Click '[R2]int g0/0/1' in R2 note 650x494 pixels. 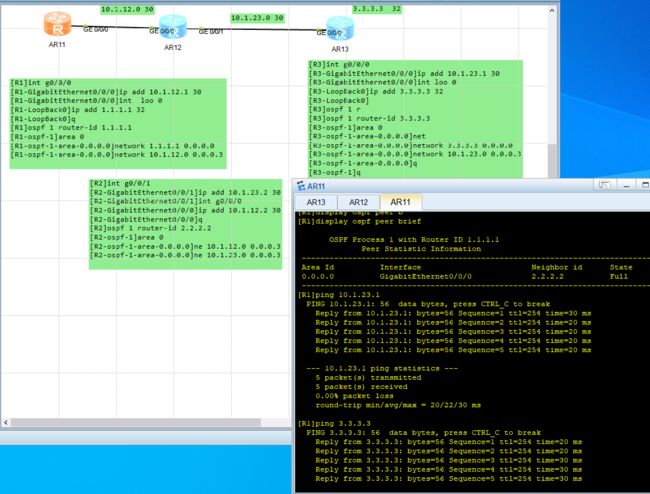(x=120, y=183)
